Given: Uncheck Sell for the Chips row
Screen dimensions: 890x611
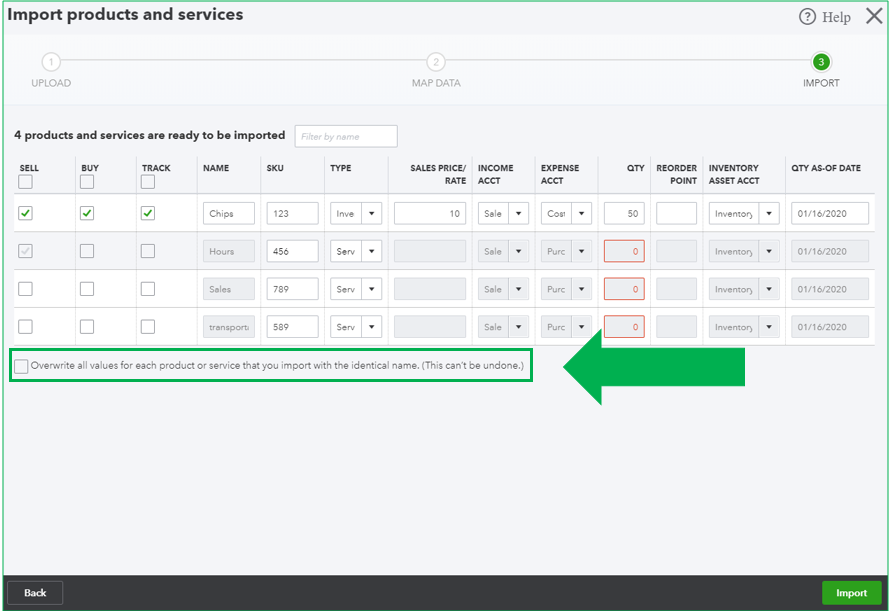Looking at the screenshot, I should click(25, 213).
